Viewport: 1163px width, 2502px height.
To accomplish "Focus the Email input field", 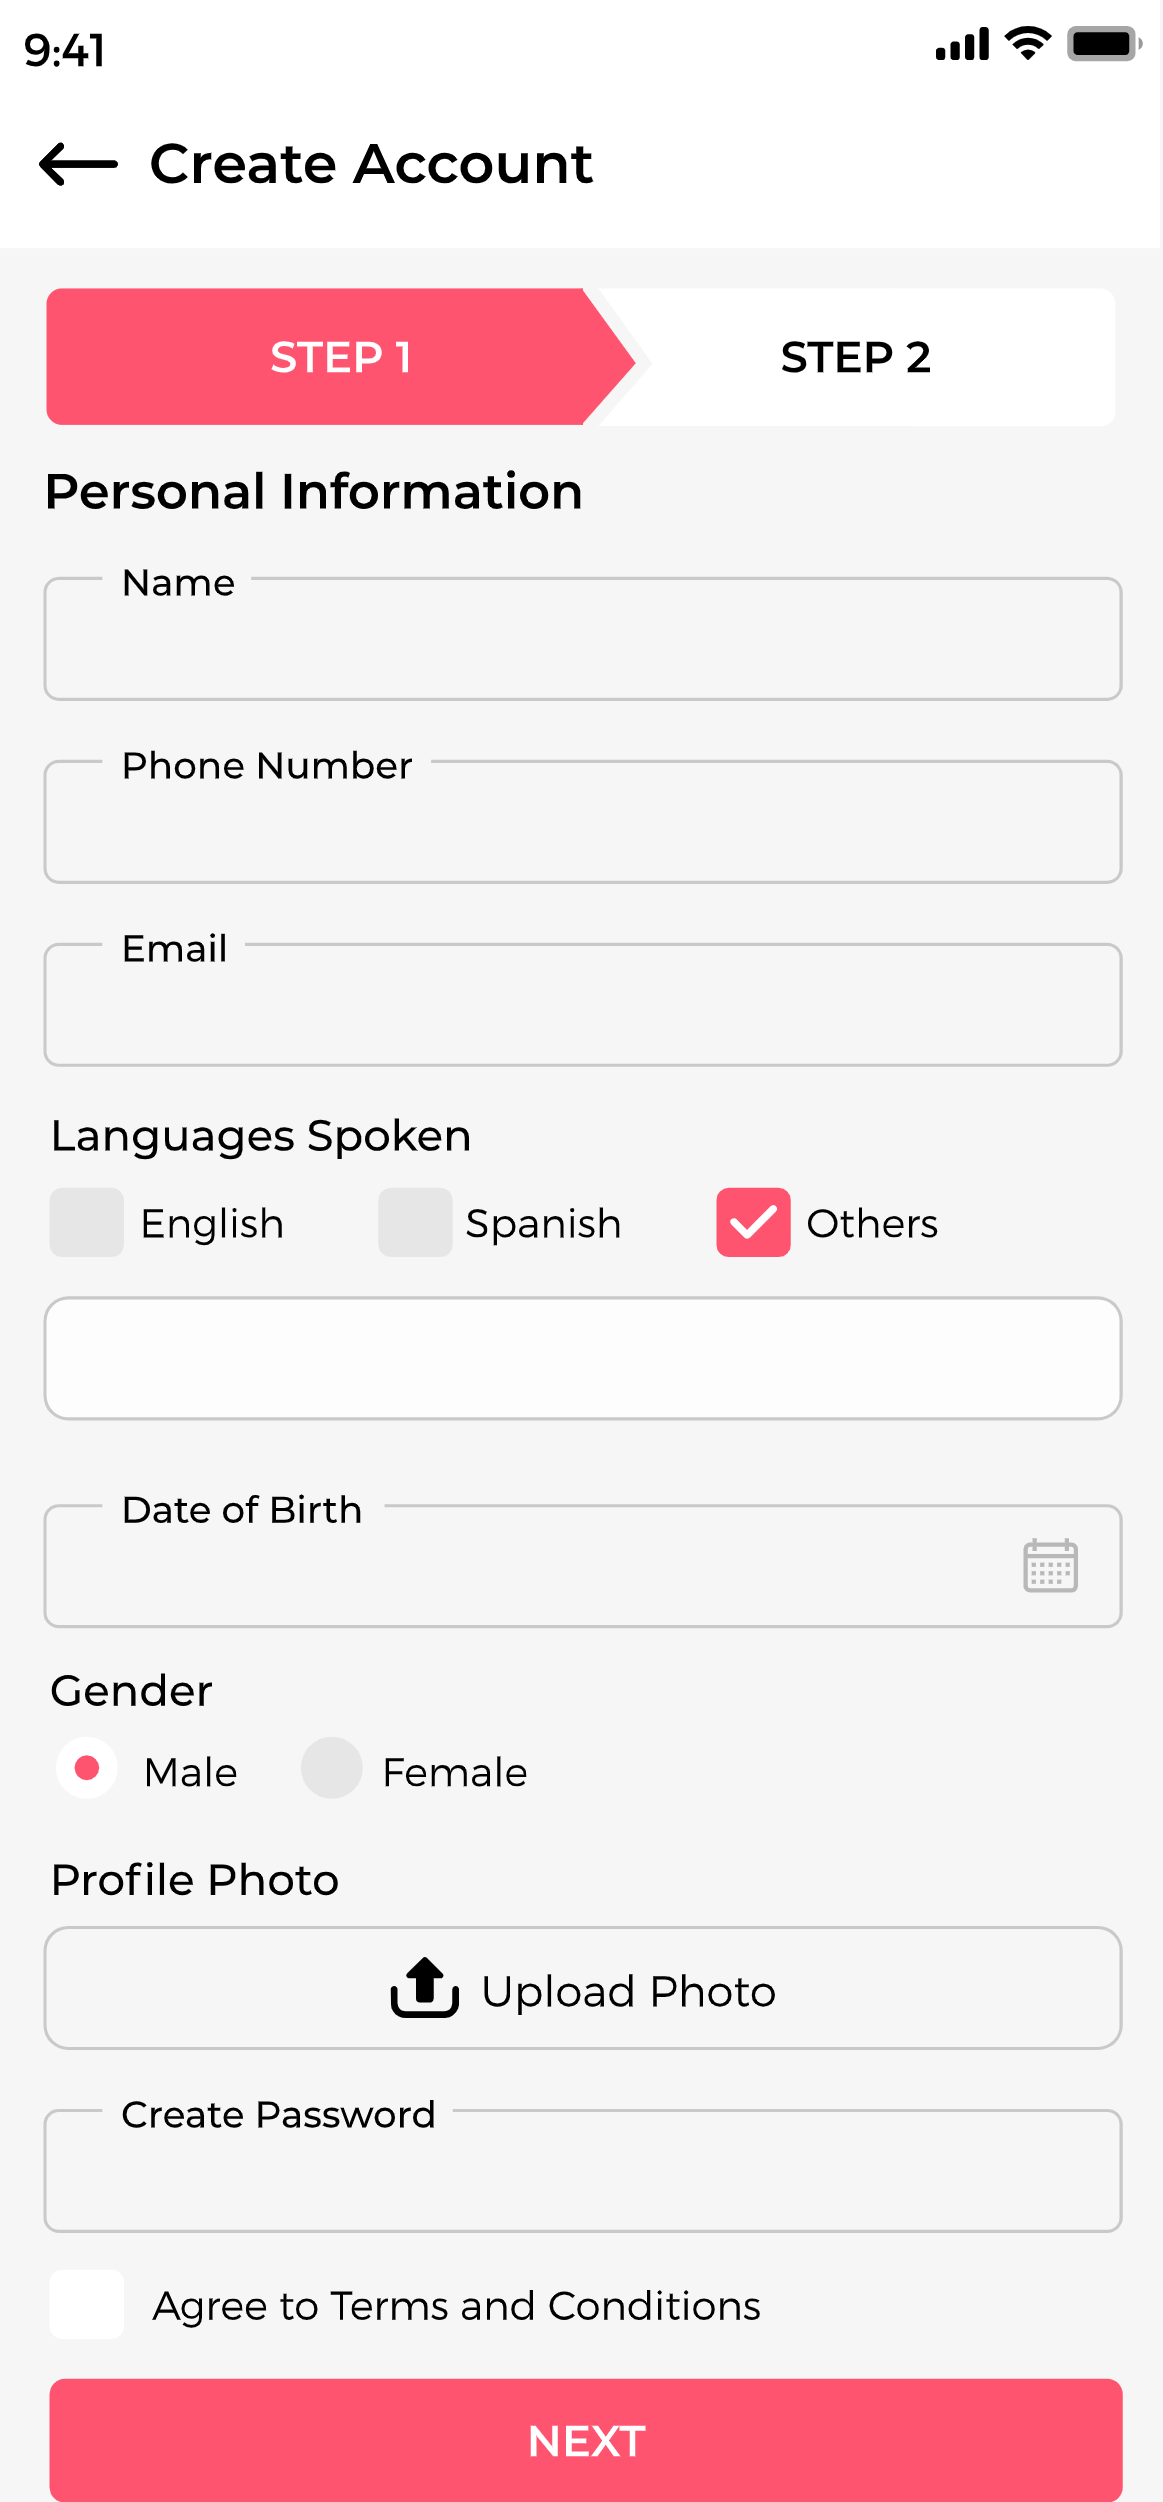I will click(583, 1004).
